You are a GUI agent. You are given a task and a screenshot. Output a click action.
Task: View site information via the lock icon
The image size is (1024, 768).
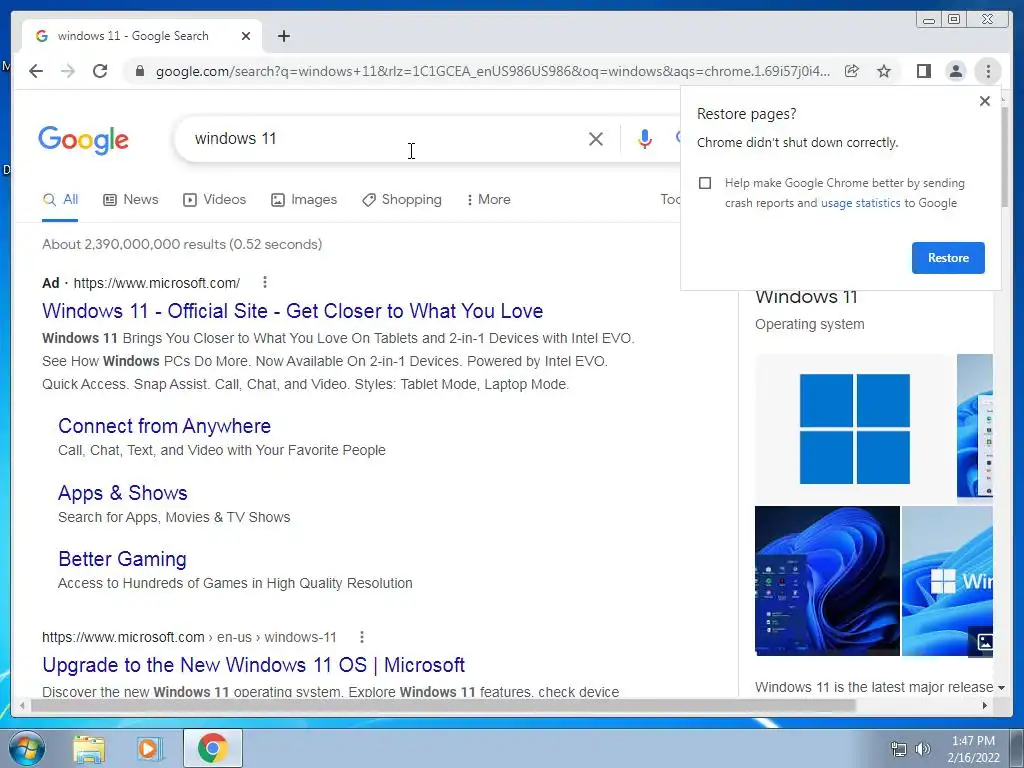(x=139, y=71)
